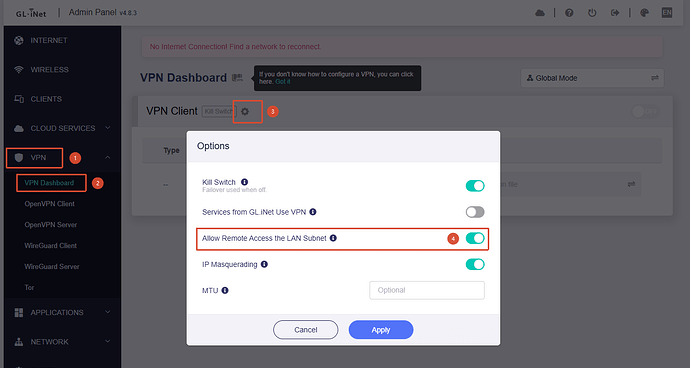
Task: Click the VPN shield sidebar icon
Action: point(18,158)
